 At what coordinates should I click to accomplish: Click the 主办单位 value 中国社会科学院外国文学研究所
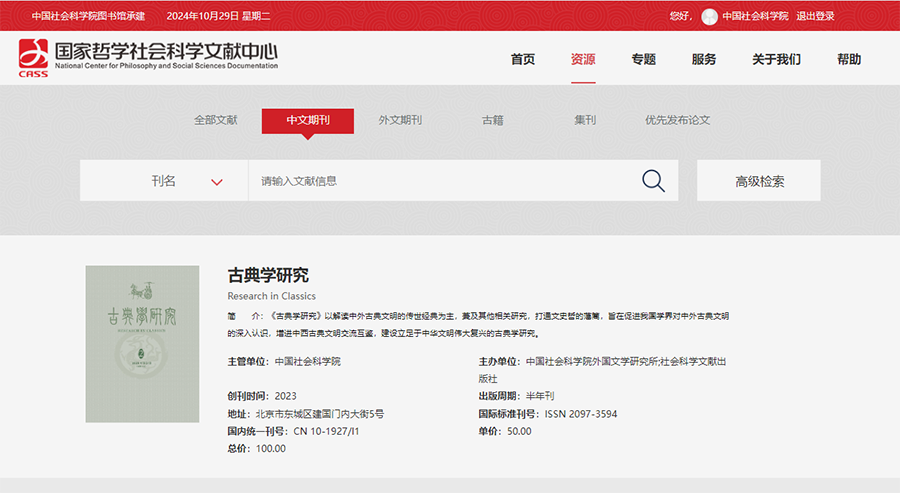tap(591, 362)
